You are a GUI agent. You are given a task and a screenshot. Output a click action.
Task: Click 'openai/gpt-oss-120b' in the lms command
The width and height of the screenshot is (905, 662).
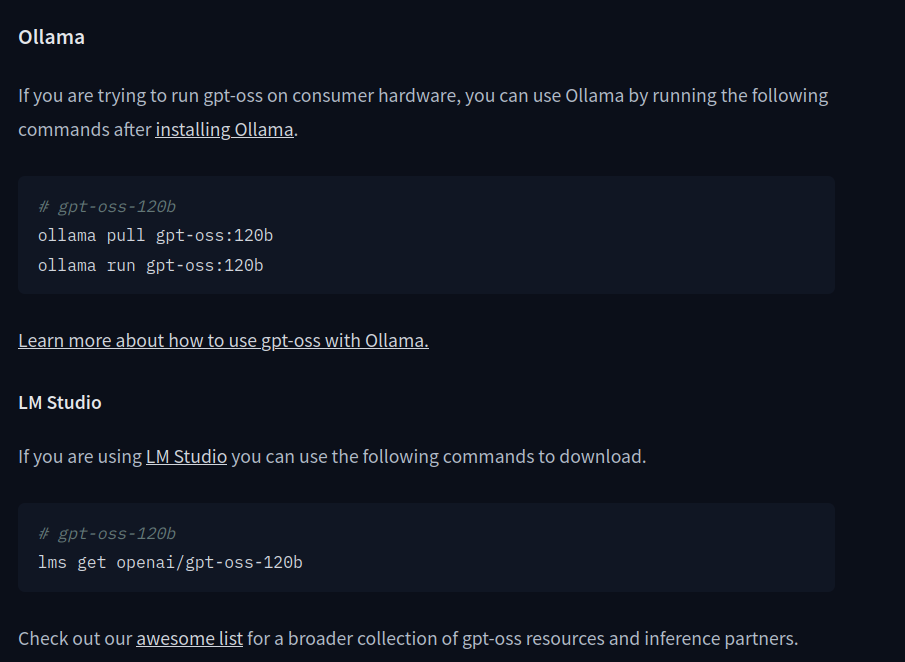coord(209,562)
